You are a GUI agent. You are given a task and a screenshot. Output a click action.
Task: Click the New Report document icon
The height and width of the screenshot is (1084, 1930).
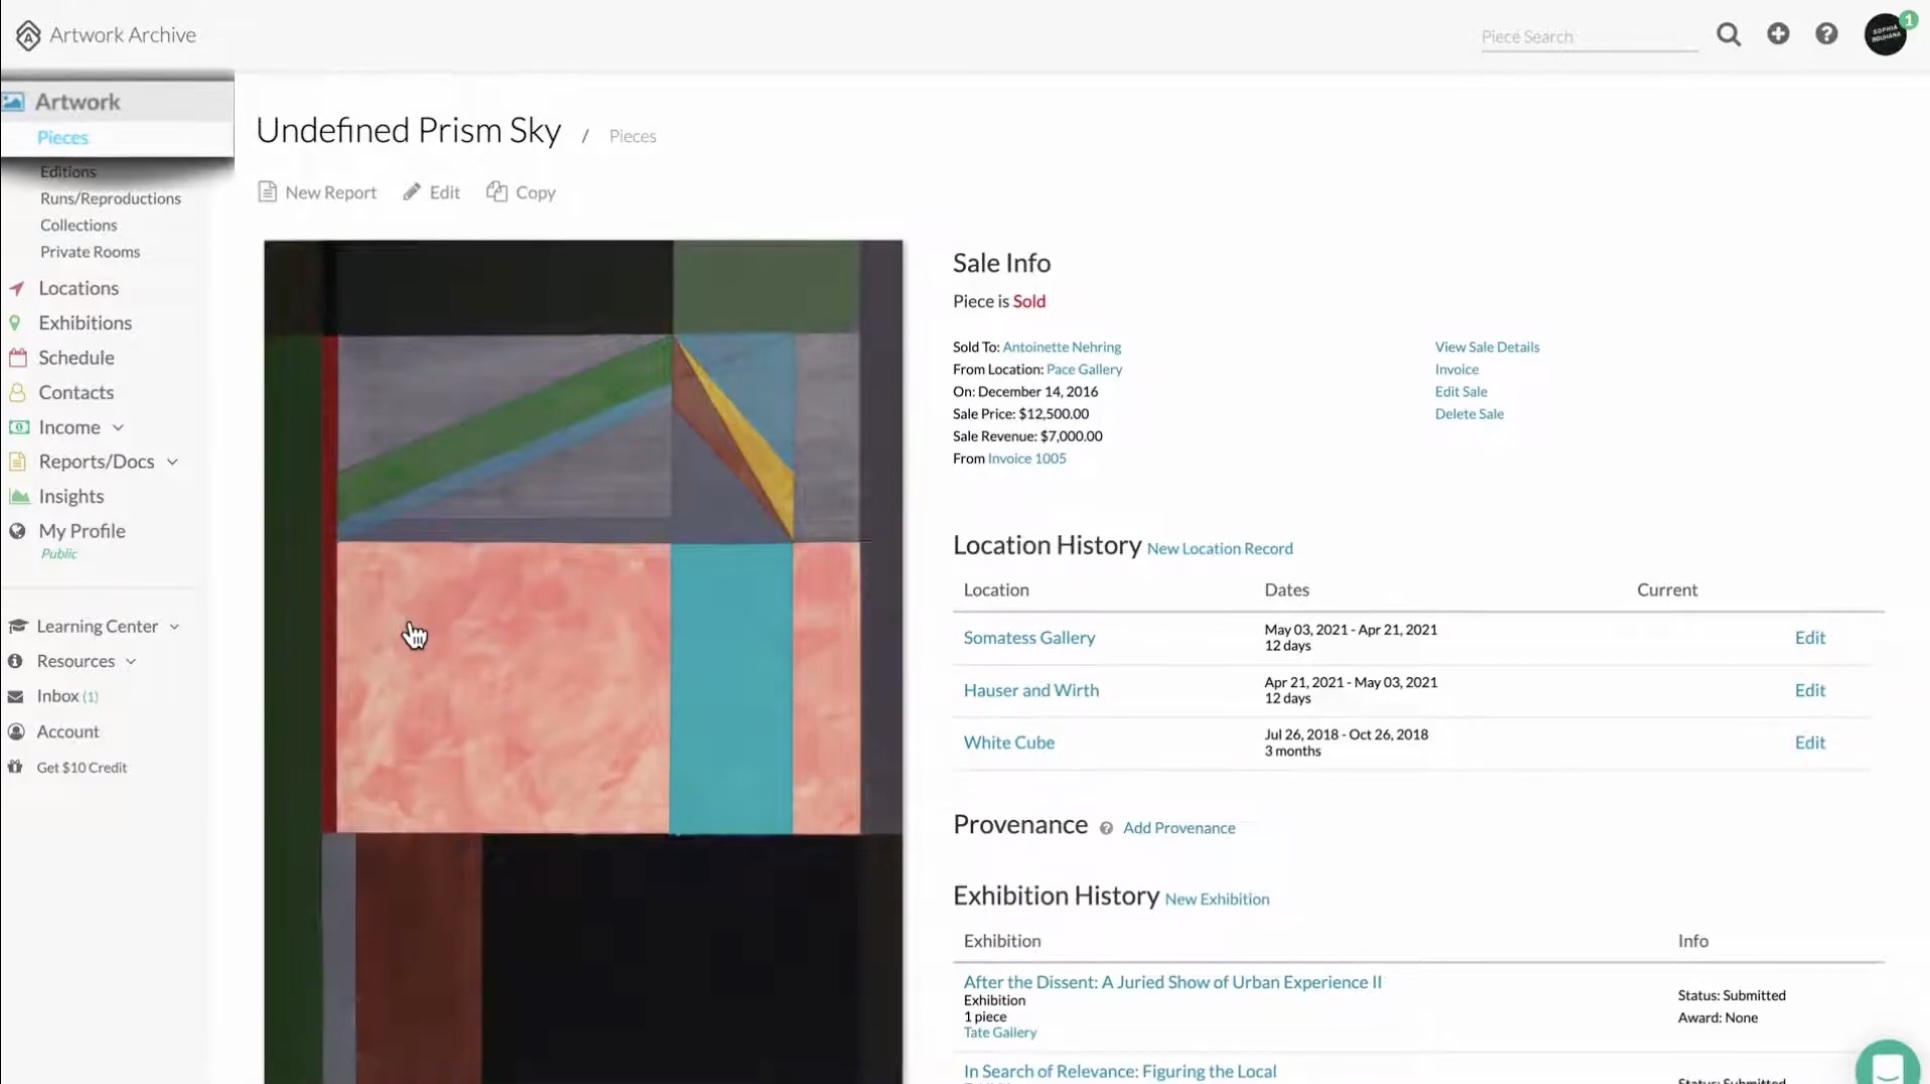(267, 191)
